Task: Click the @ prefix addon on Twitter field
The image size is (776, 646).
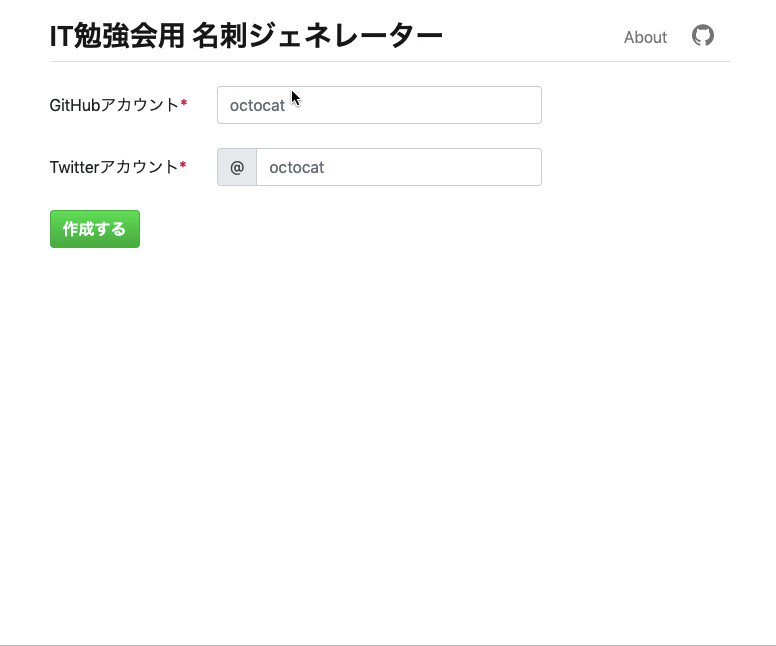Action: point(237,167)
